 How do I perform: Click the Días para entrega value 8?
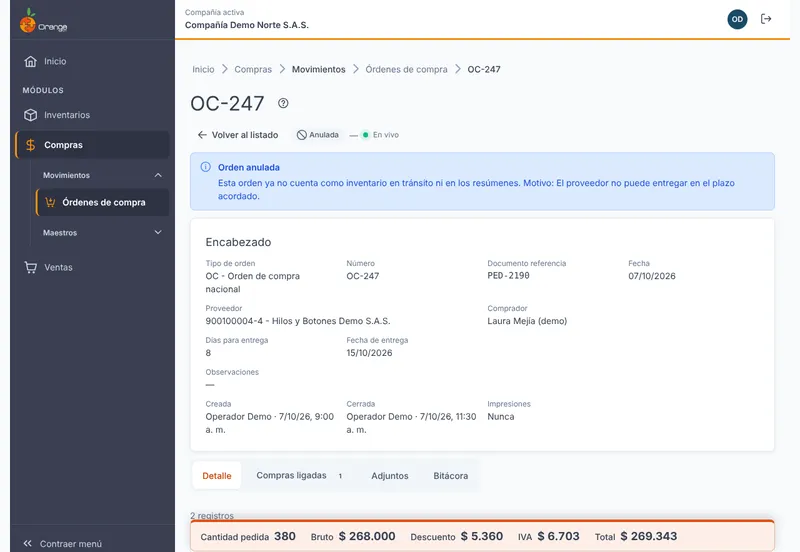point(208,353)
